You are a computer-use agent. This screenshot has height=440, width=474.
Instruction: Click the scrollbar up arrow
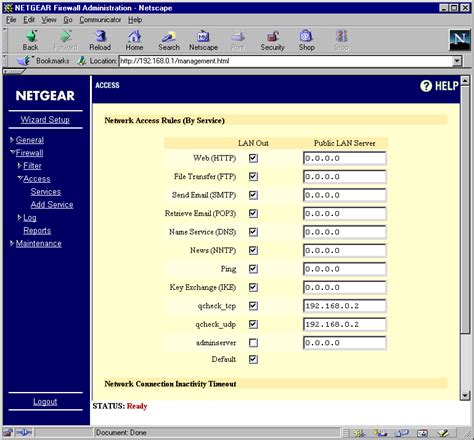coord(465,80)
